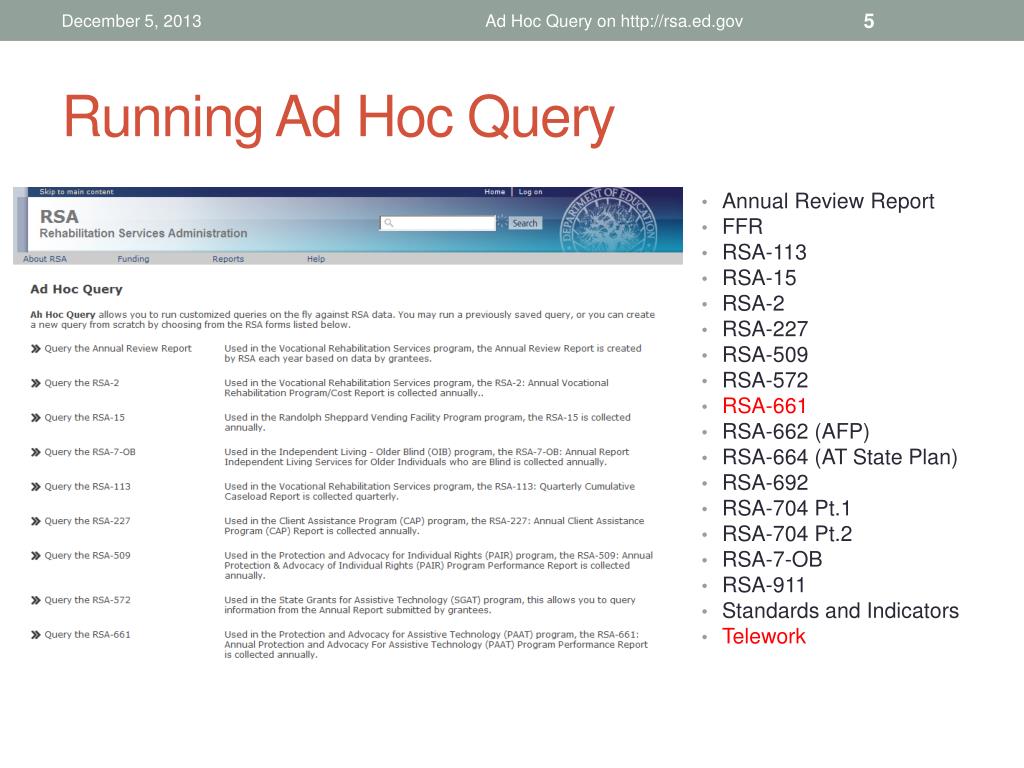
Task: Click the arrow icon beside Query the RSA-7-OB
Action: tap(36, 452)
